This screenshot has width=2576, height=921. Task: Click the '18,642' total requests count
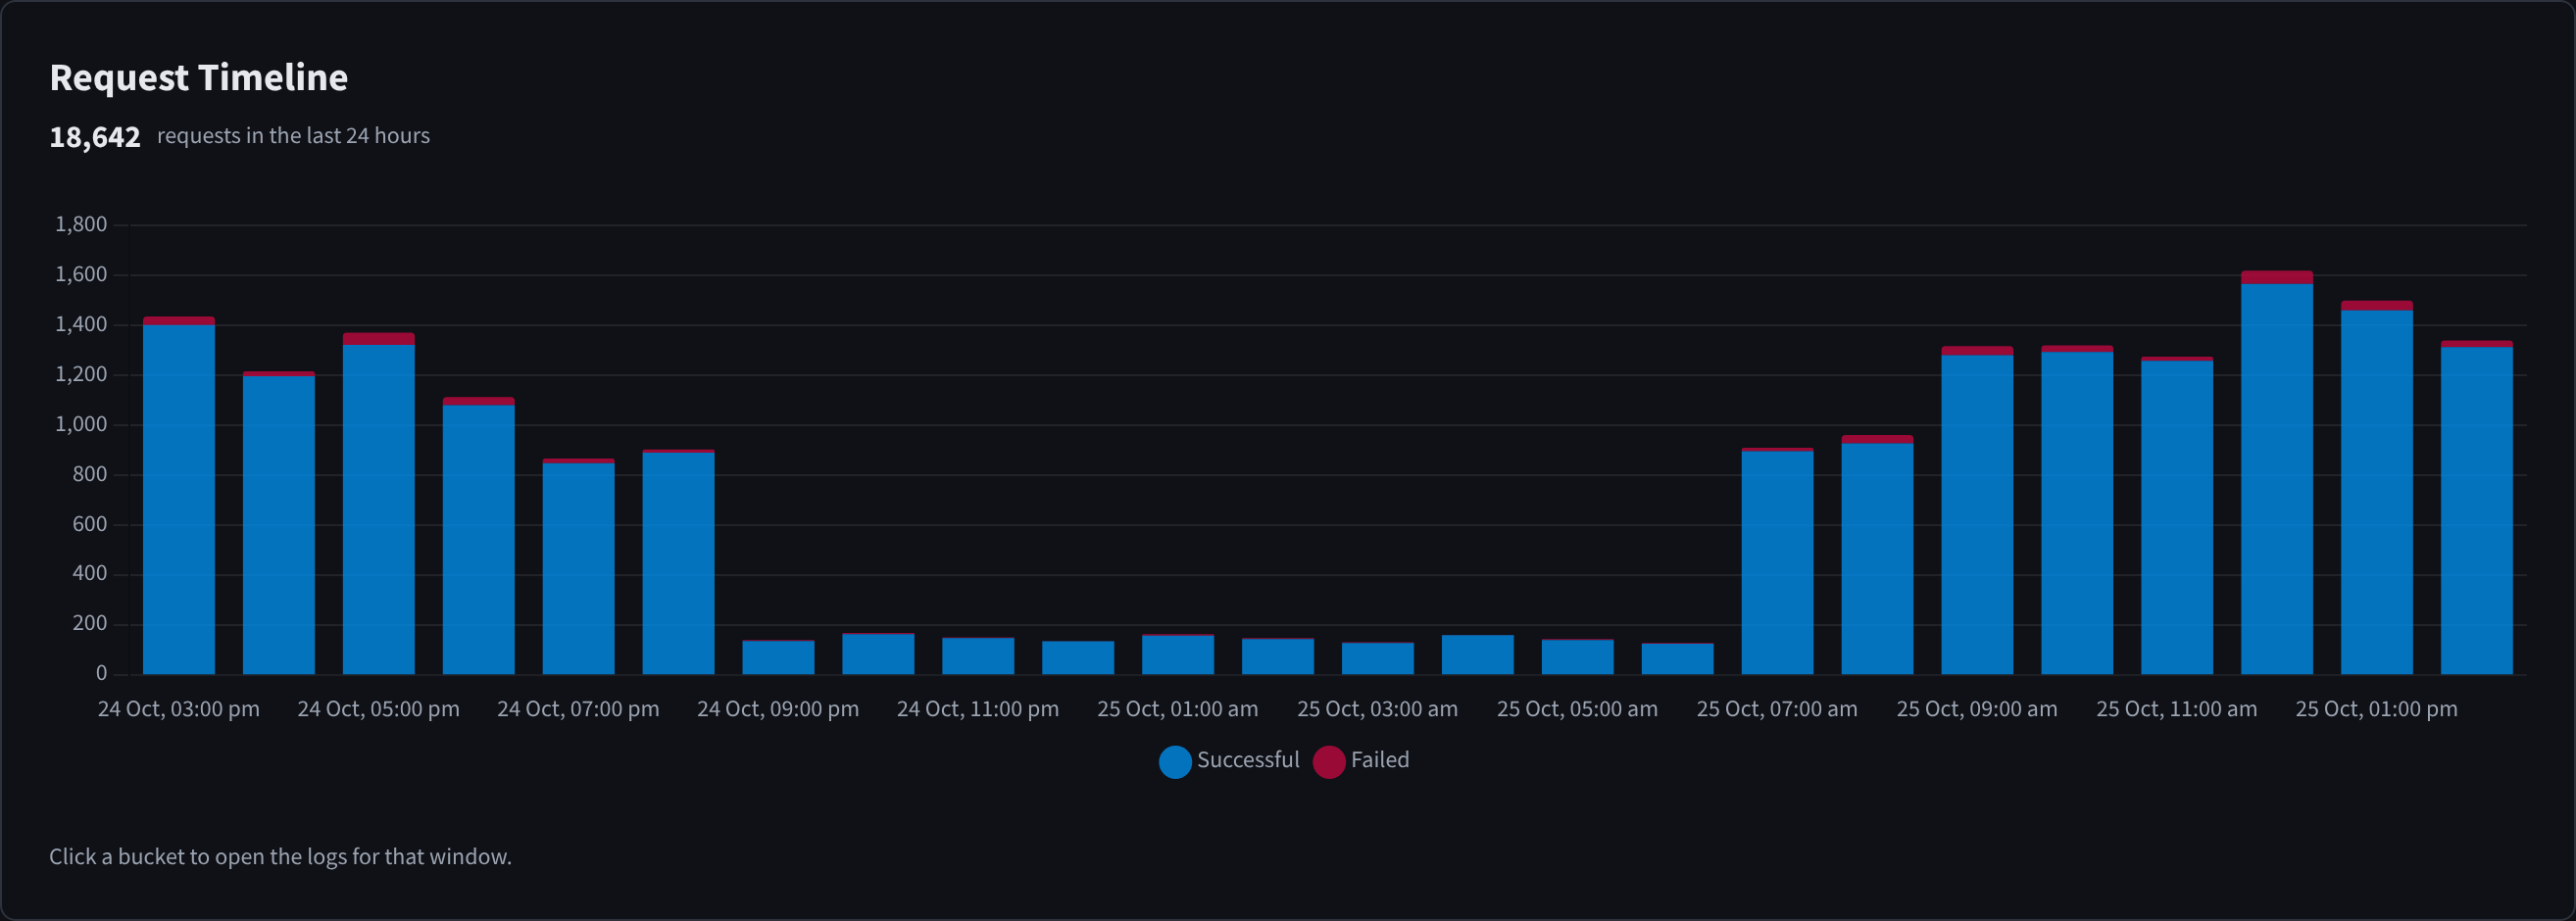(95, 137)
